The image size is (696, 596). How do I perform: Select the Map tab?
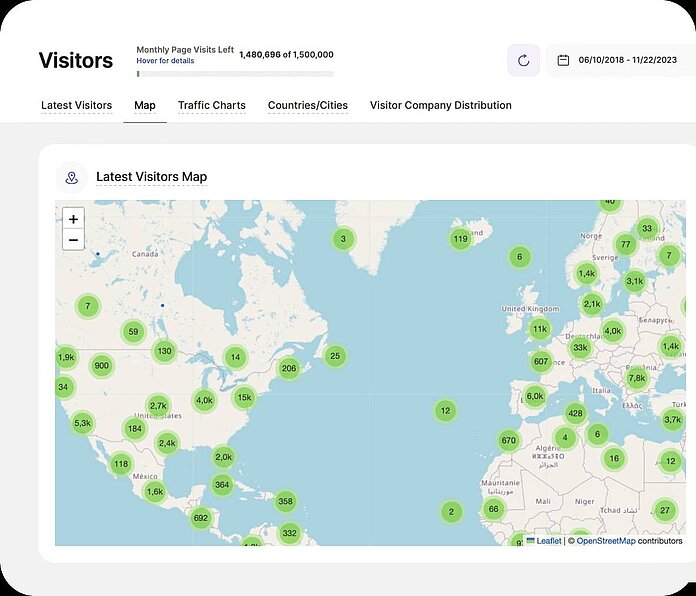click(145, 105)
